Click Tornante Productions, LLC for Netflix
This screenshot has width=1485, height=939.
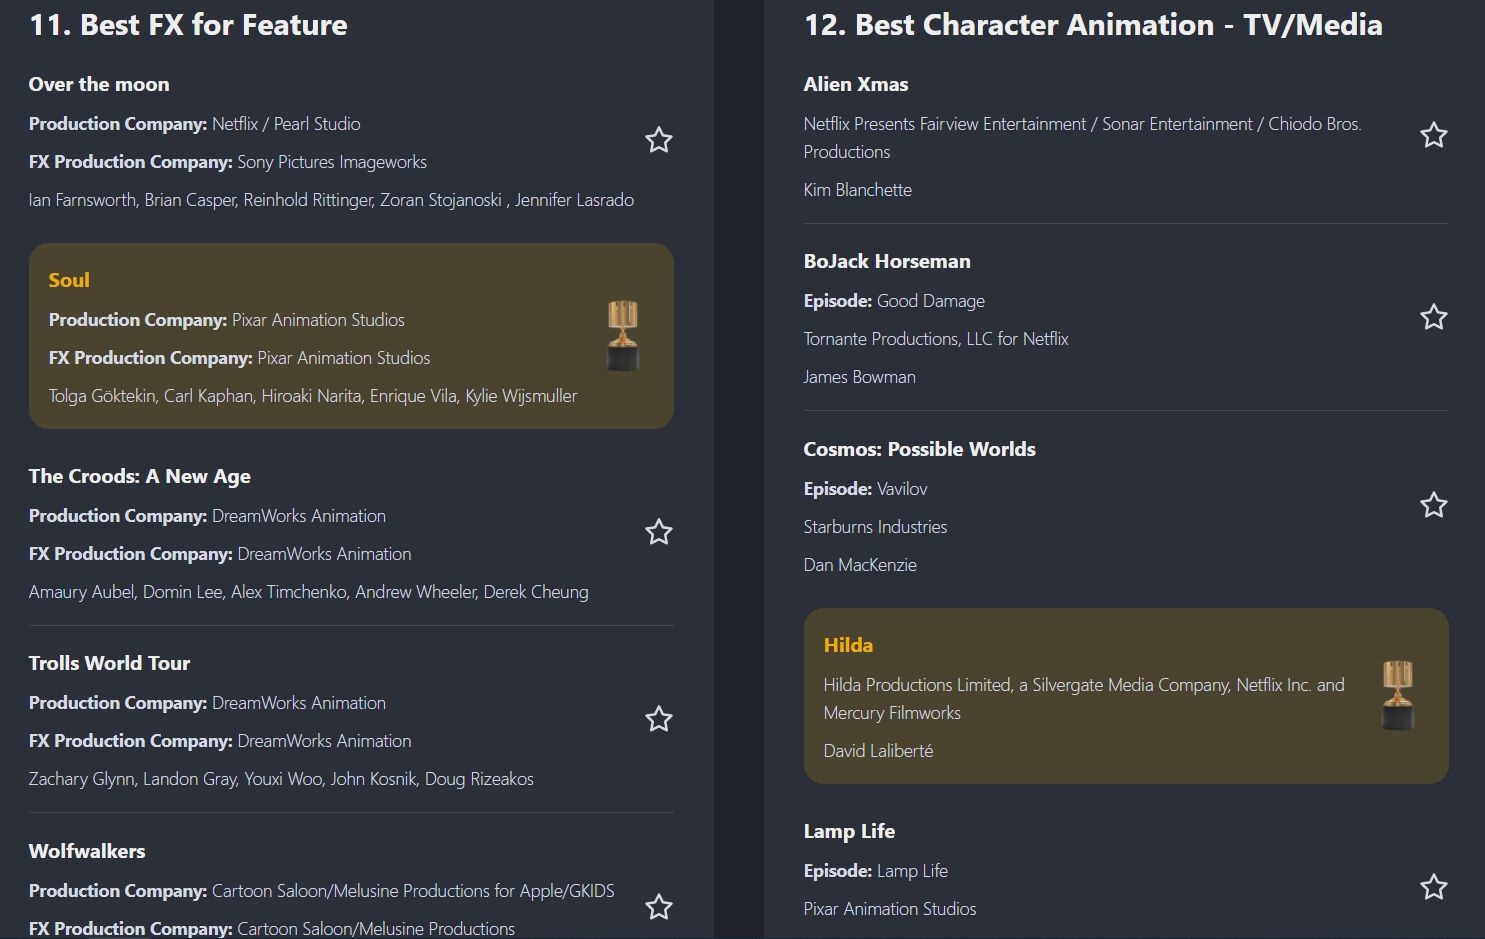click(x=936, y=339)
